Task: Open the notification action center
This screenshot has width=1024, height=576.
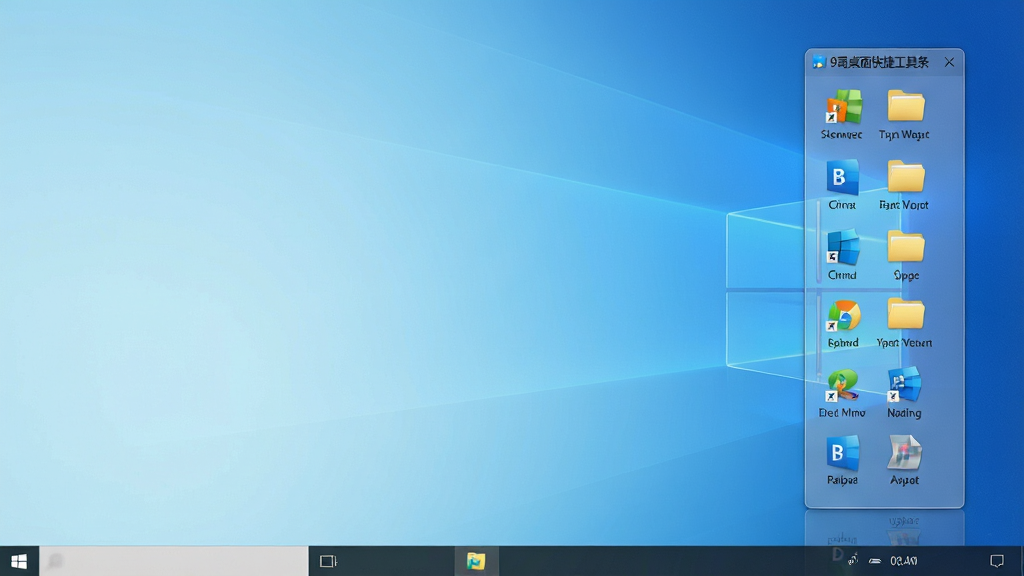Action: [x=997, y=561]
